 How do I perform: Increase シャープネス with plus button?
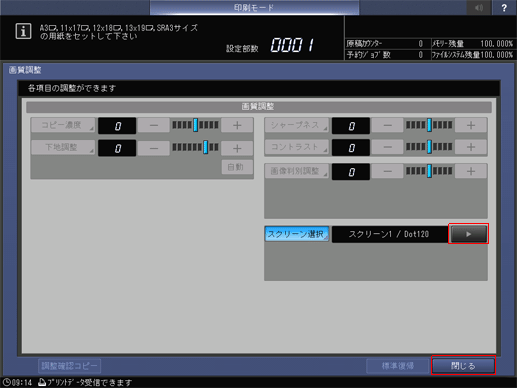[471, 125]
